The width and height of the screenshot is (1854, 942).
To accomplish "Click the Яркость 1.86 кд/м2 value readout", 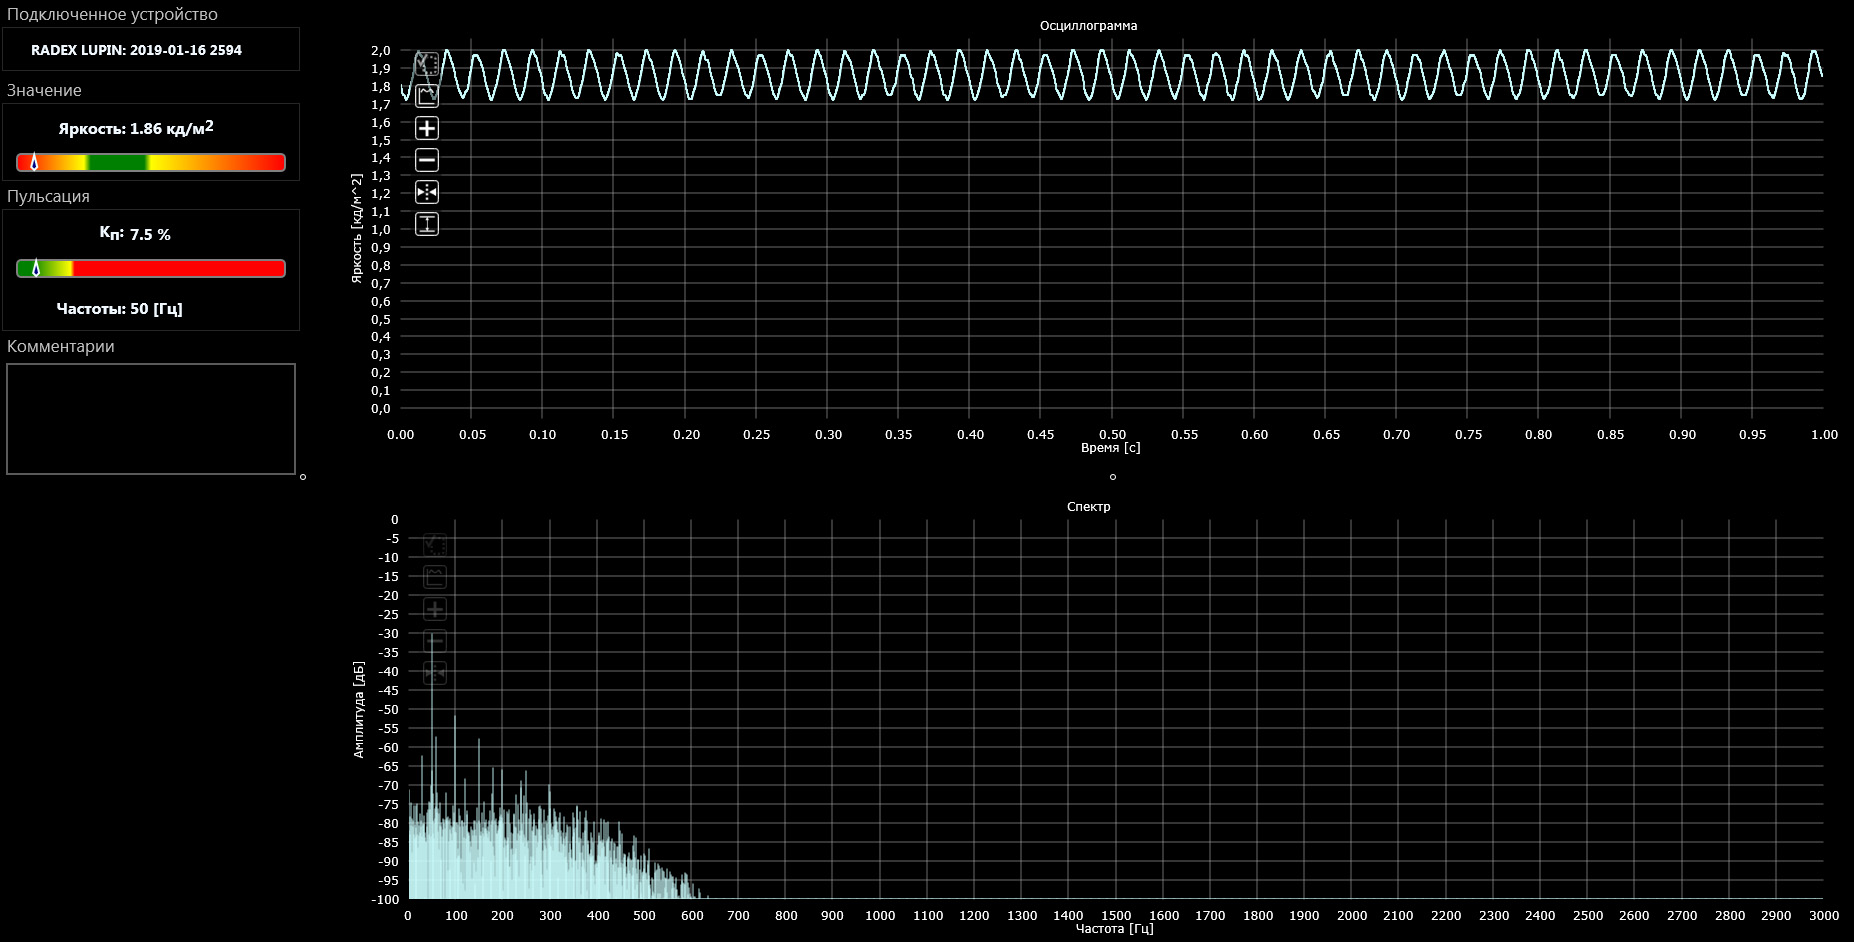I will click(x=136, y=129).
